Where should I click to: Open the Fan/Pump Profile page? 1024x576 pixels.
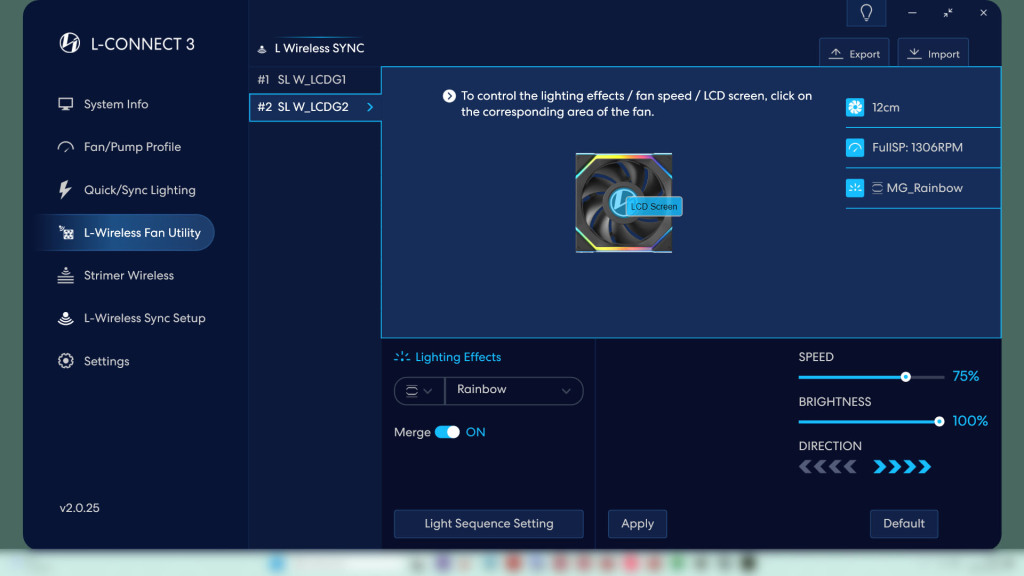(132, 147)
